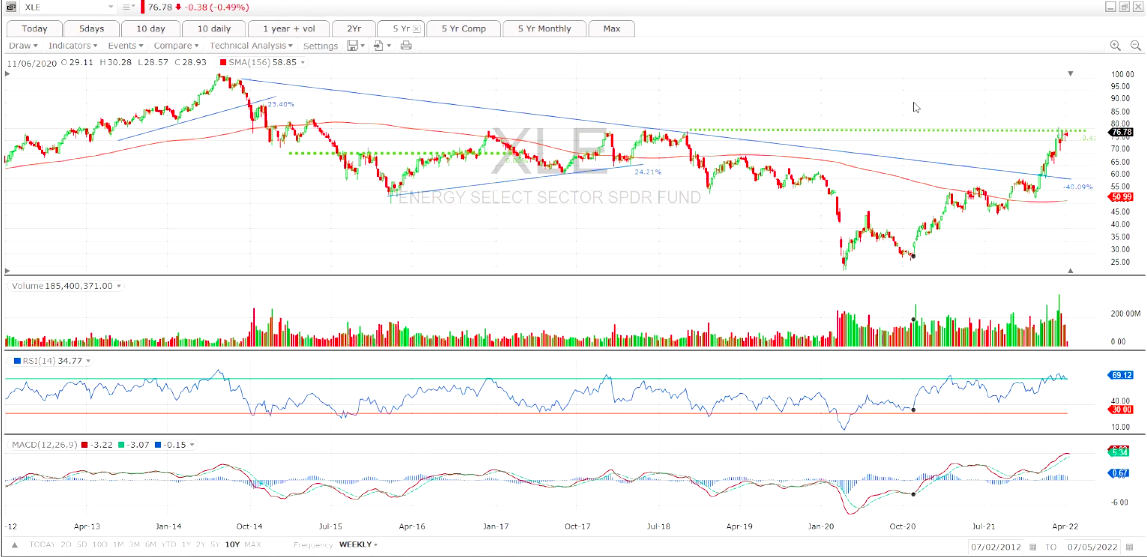Switch to the 5 Yr Comp tab
Viewport: 1147px width, 557px height.
tap(462, 29)
